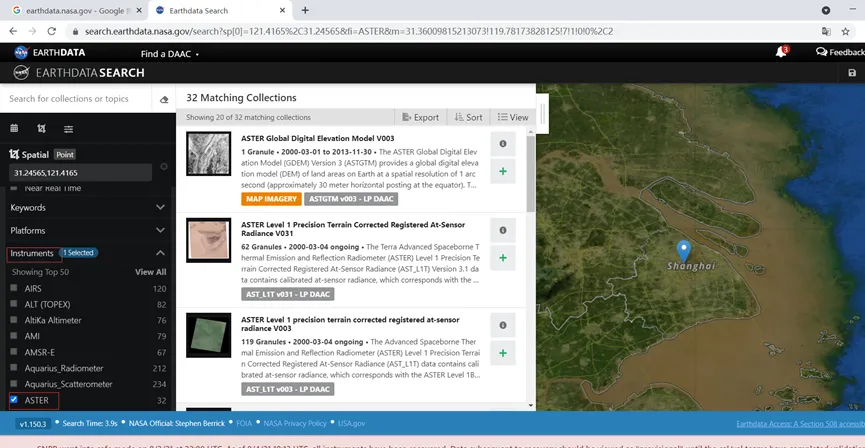
Task: Expand the Keywords filter section
Action: point(88,207)
